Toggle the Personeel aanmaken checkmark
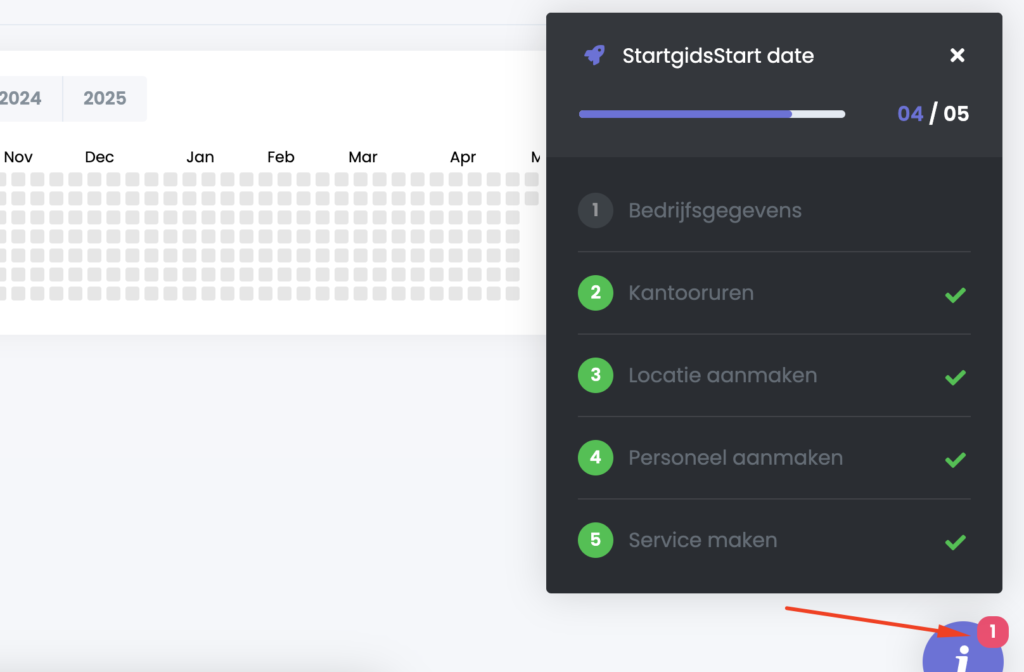Viewport: 1024px width, 672px height. pyautogui.click(x=955, y=460)
